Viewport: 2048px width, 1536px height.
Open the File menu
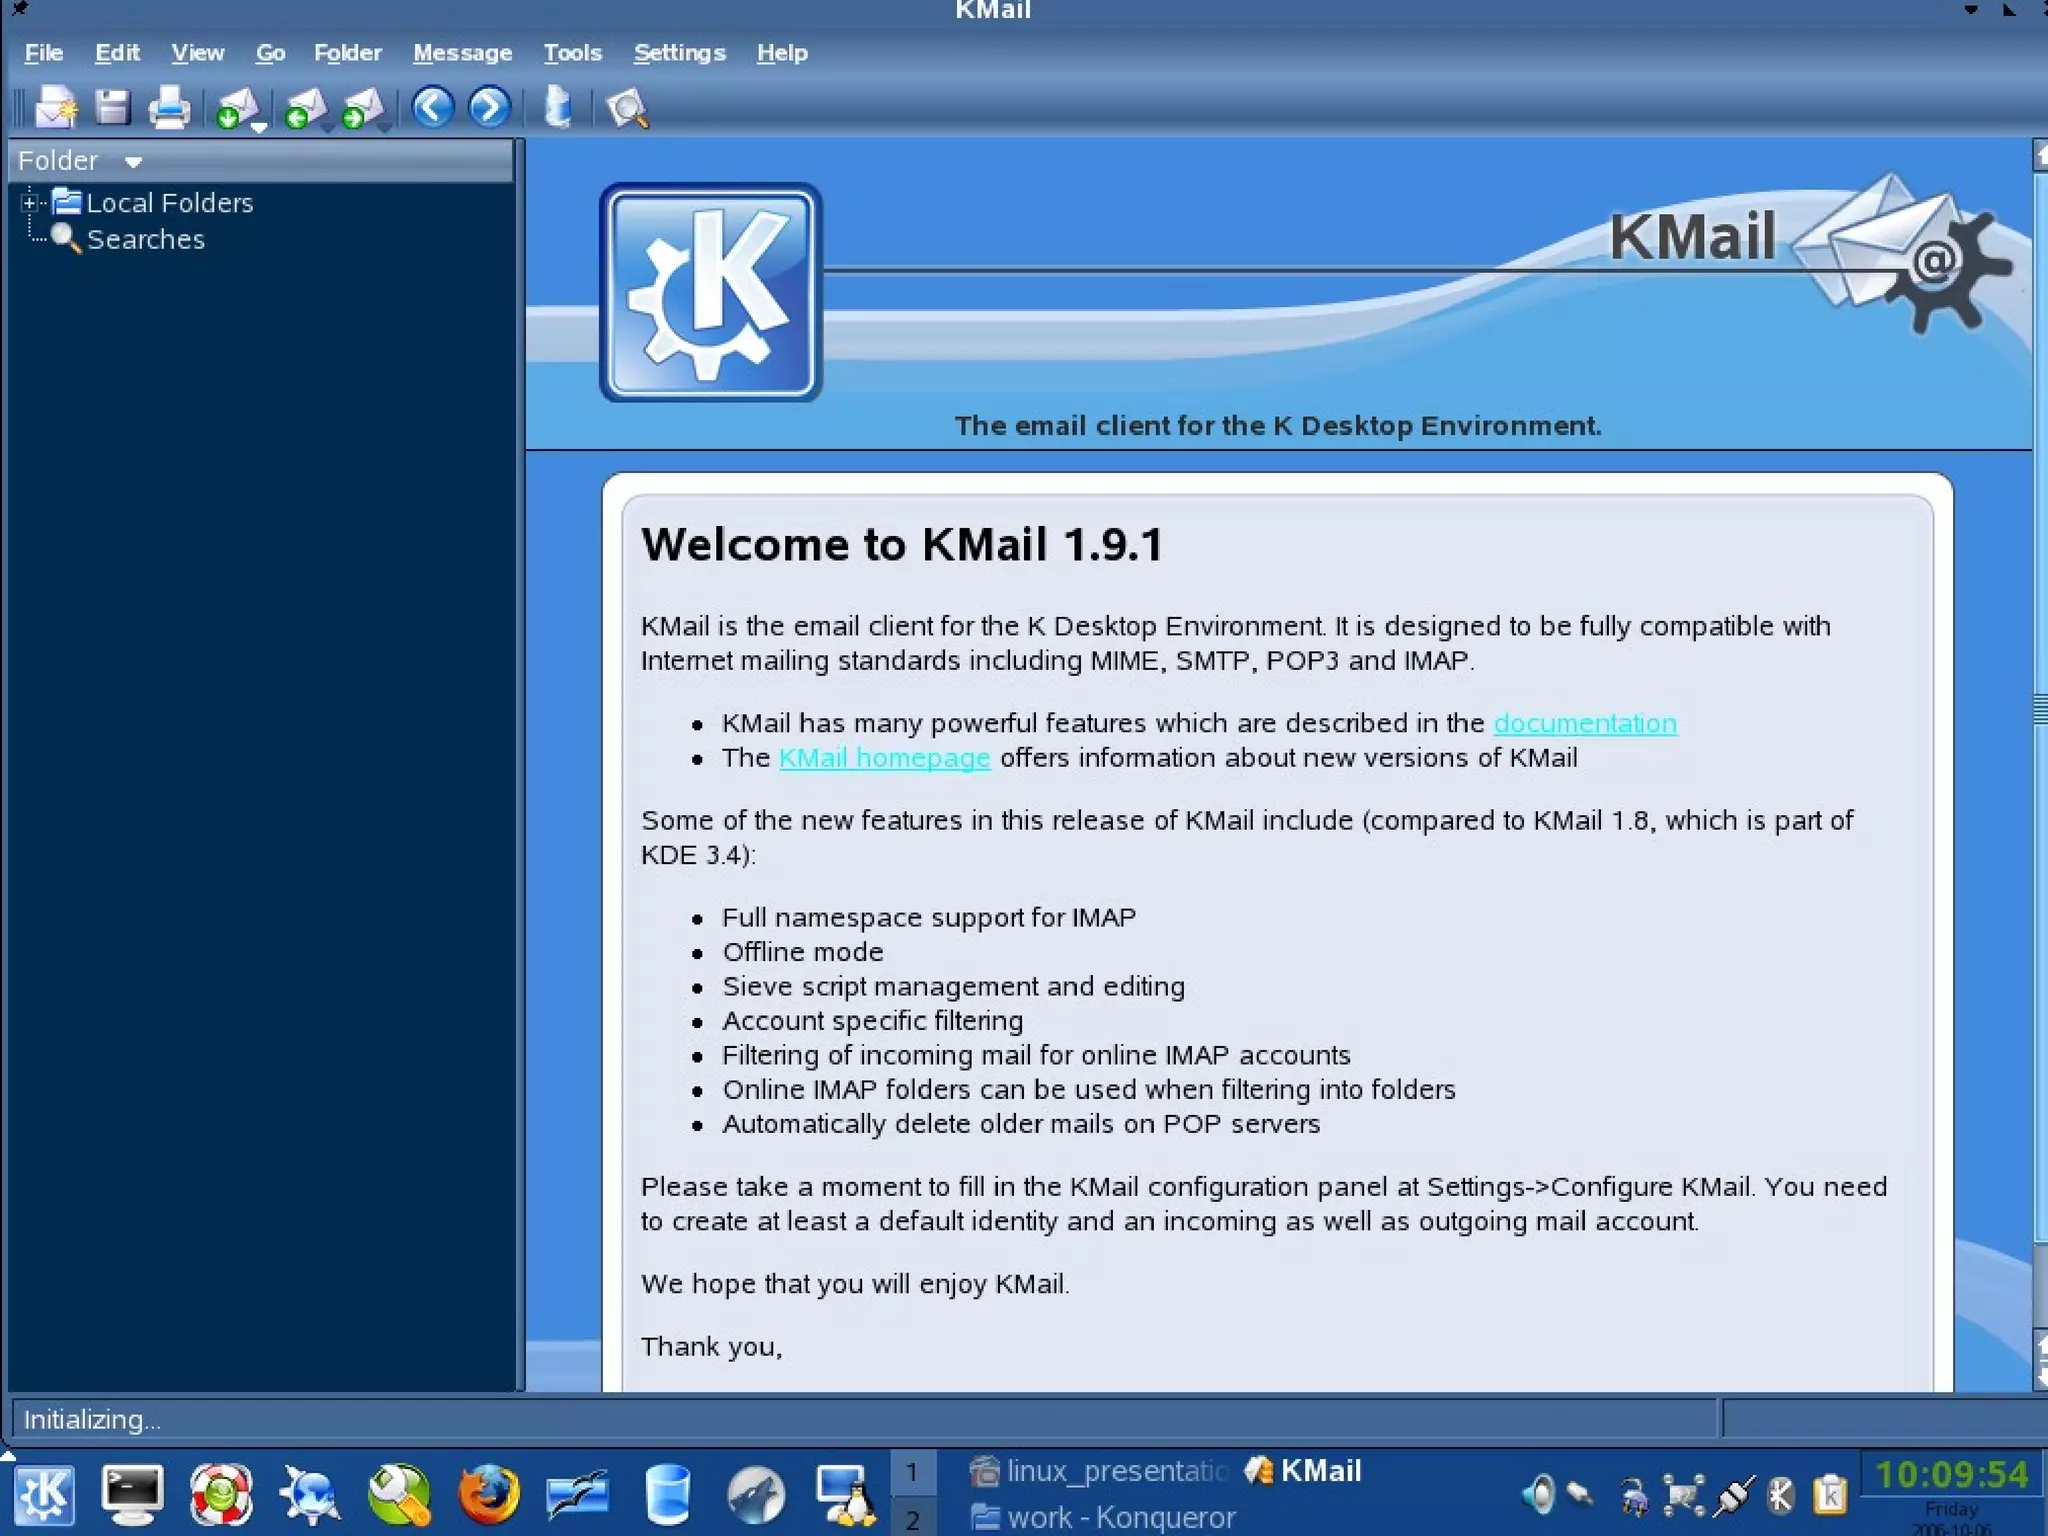[x=43, y=53]
